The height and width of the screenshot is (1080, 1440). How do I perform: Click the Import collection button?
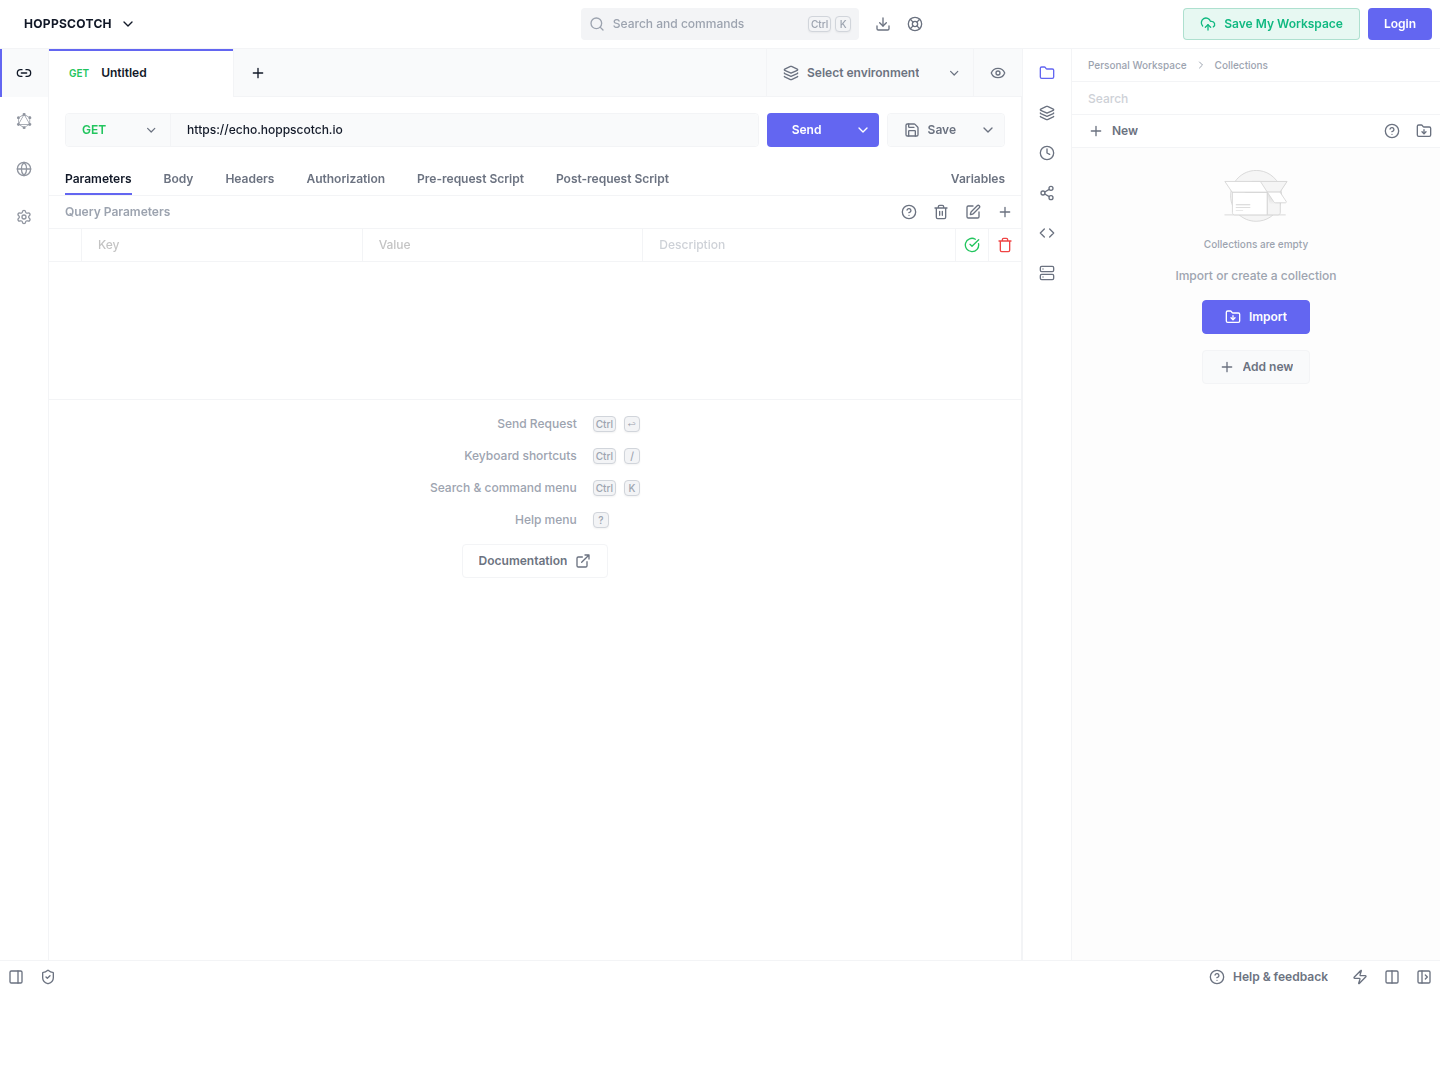(1256, 317)
